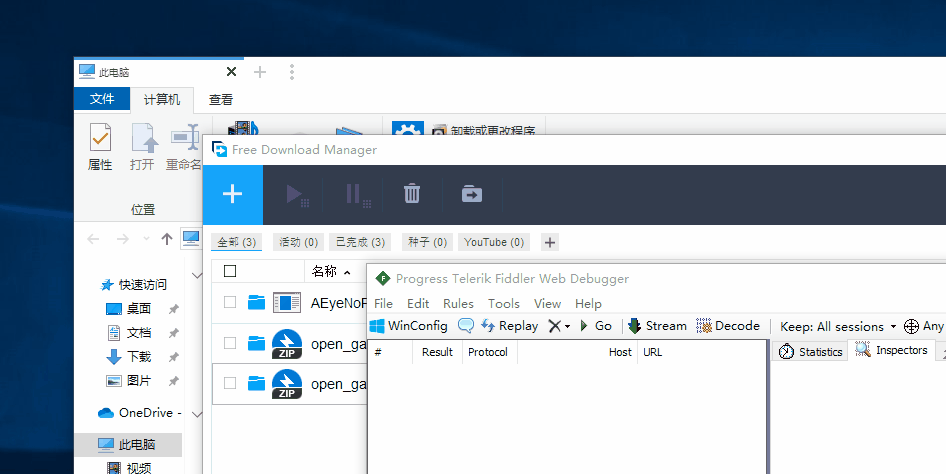Pause selected downloads in Free Download Manager
Image resolution: width=946 pixels, height=474 pixels.
[x=356, y=194]
